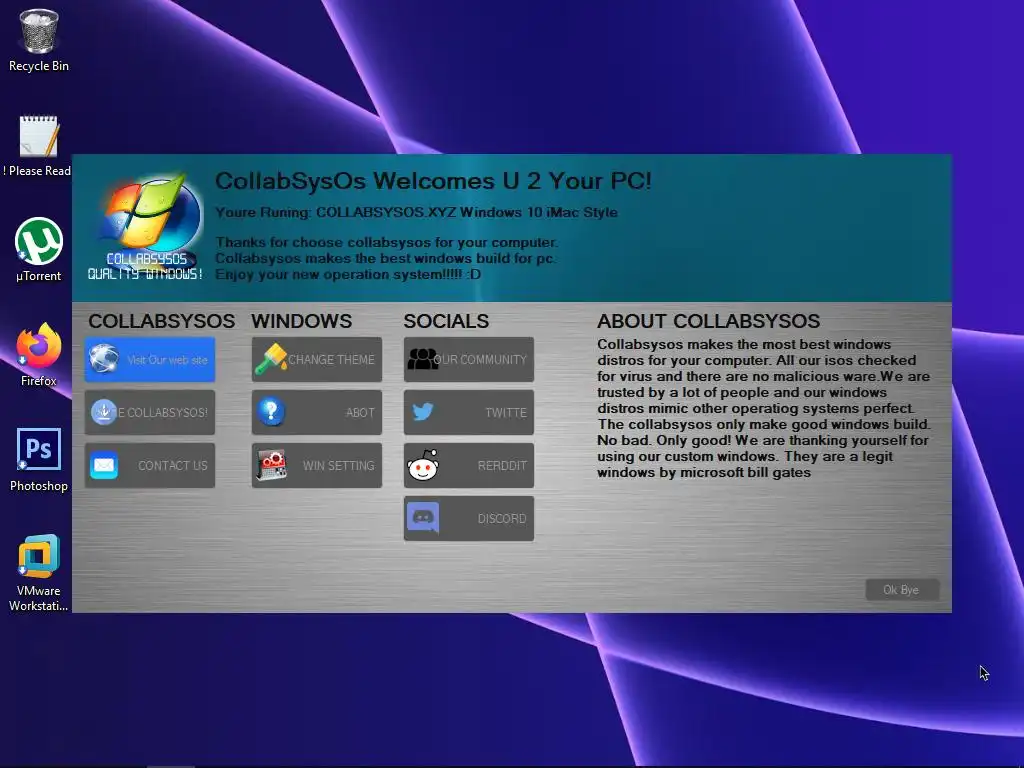Click the CHANGE THEME button

(317, 359)
